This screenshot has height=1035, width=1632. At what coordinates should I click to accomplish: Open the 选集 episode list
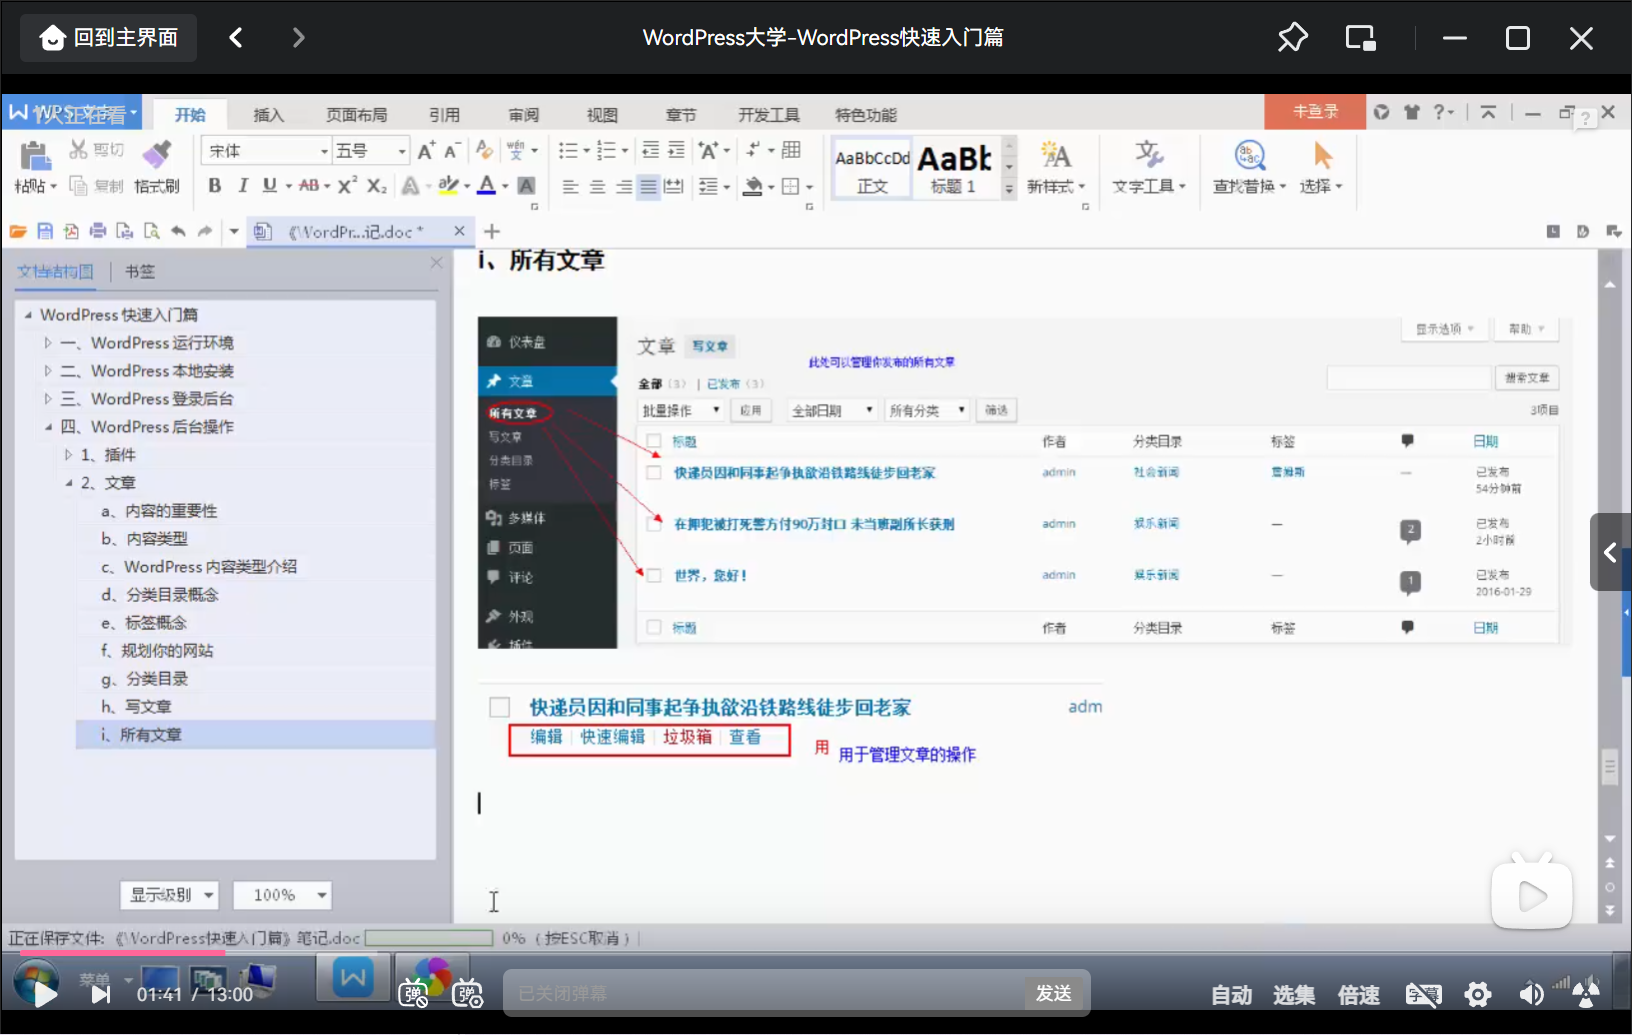(1294, 995)
